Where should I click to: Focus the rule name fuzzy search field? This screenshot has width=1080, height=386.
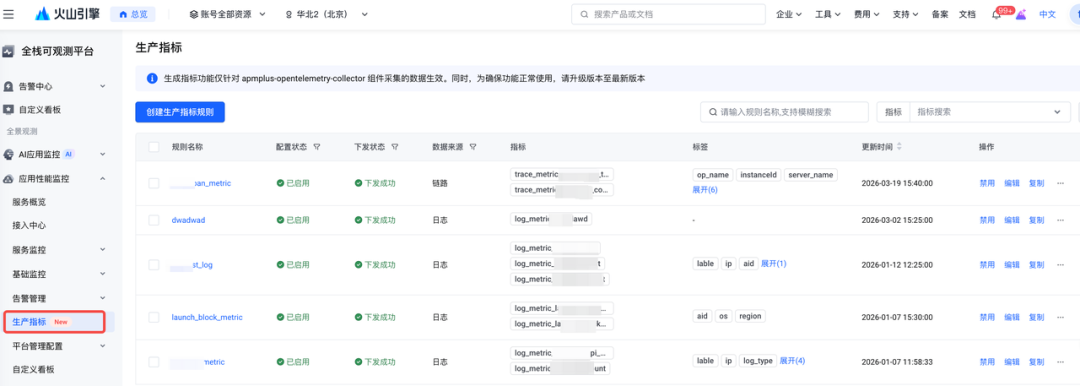(784, 112)
